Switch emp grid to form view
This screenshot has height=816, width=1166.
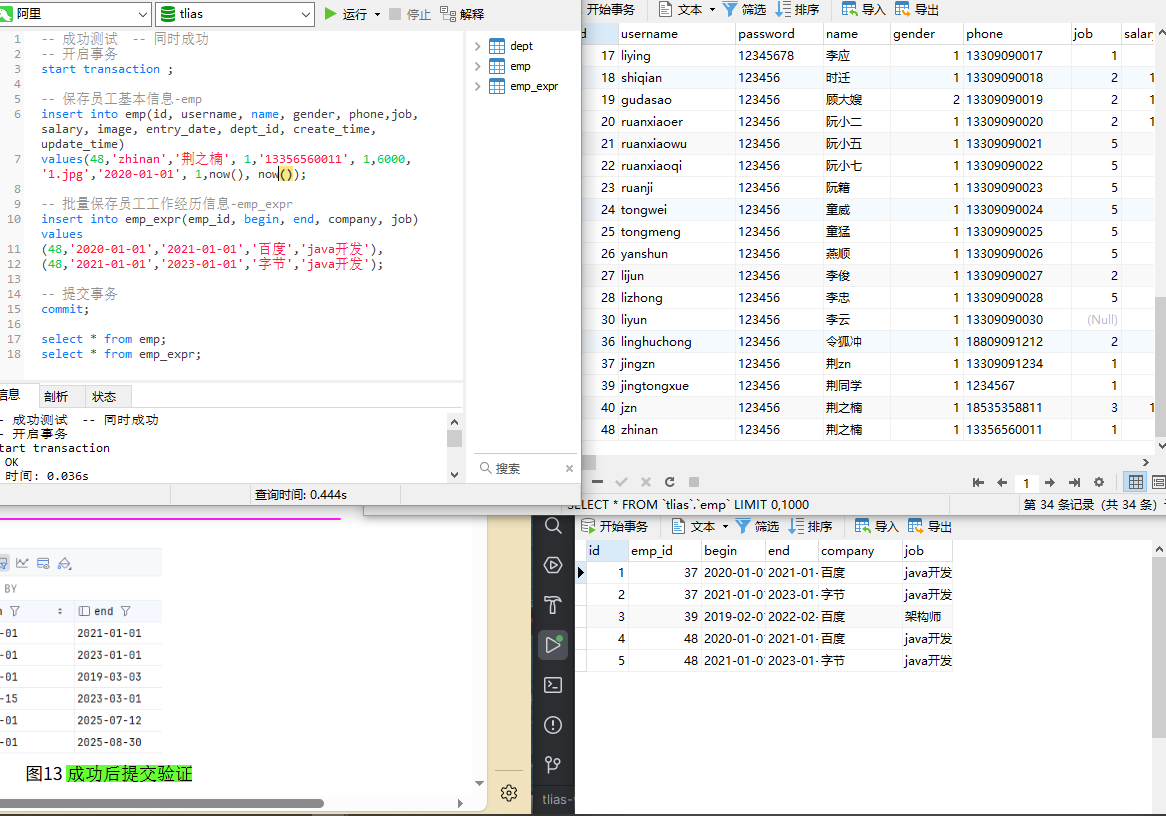pos(1158,482)
